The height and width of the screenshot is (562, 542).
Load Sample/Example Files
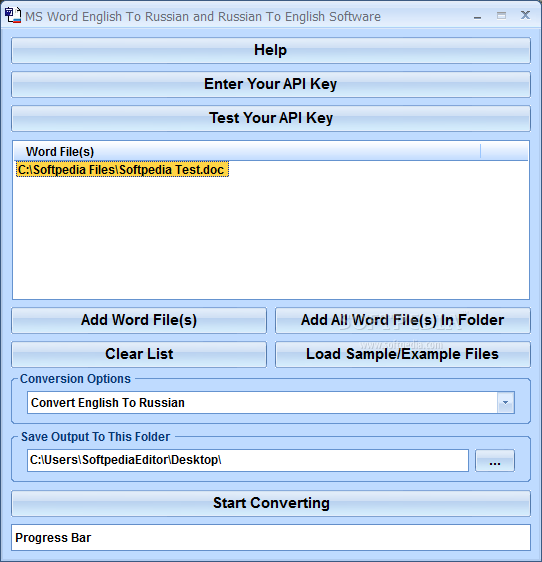[x=403, y=354]
